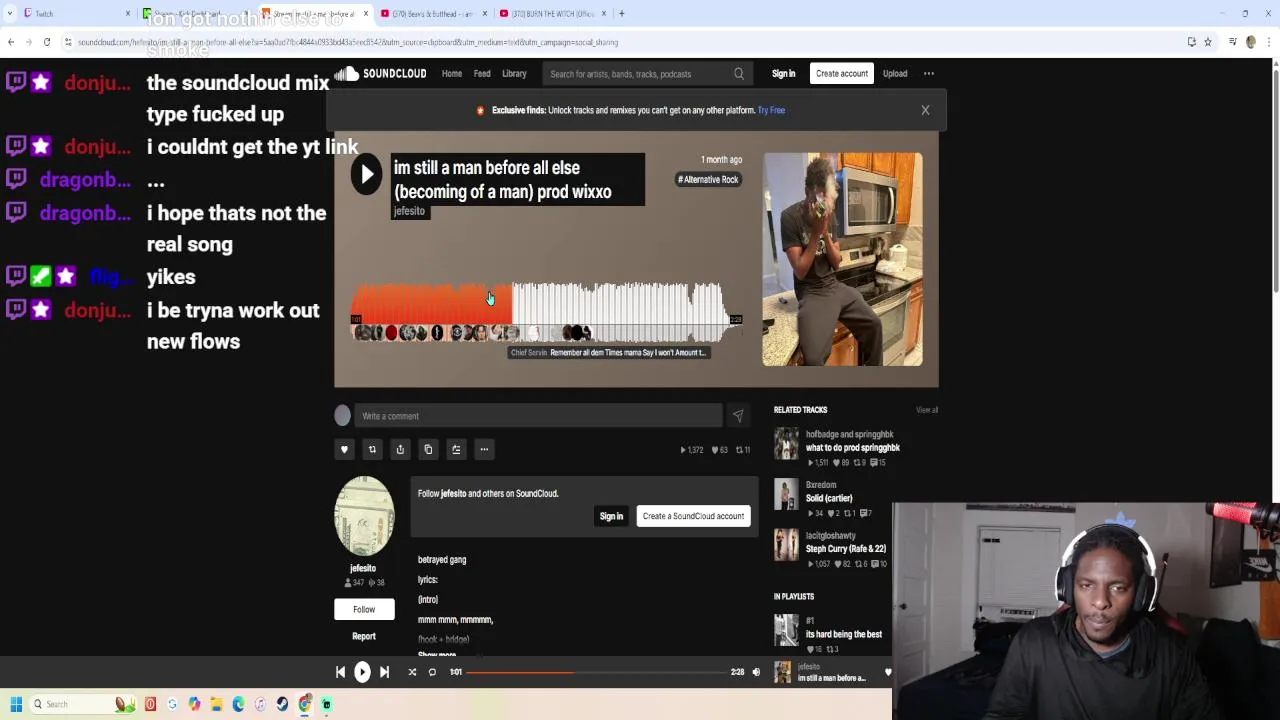Open playlist its hard being the best
The image size is (1280, 720).
844,634
